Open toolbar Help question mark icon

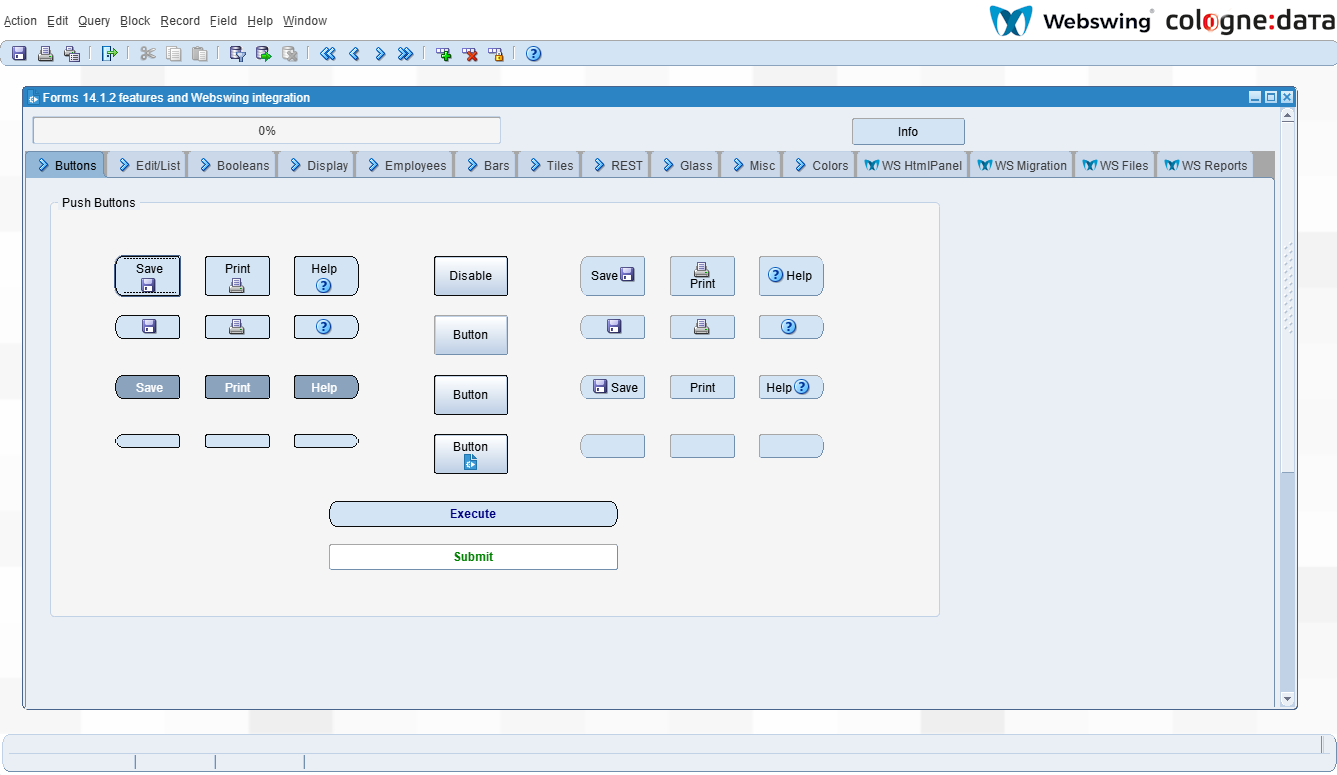point(534,54)
